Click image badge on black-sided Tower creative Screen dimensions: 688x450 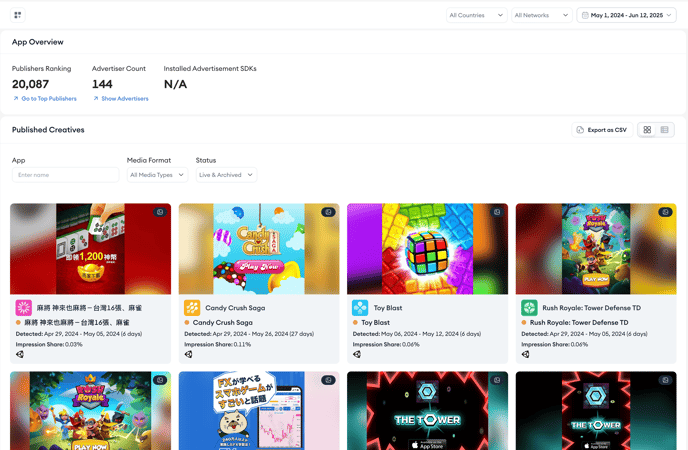(665, 380)
